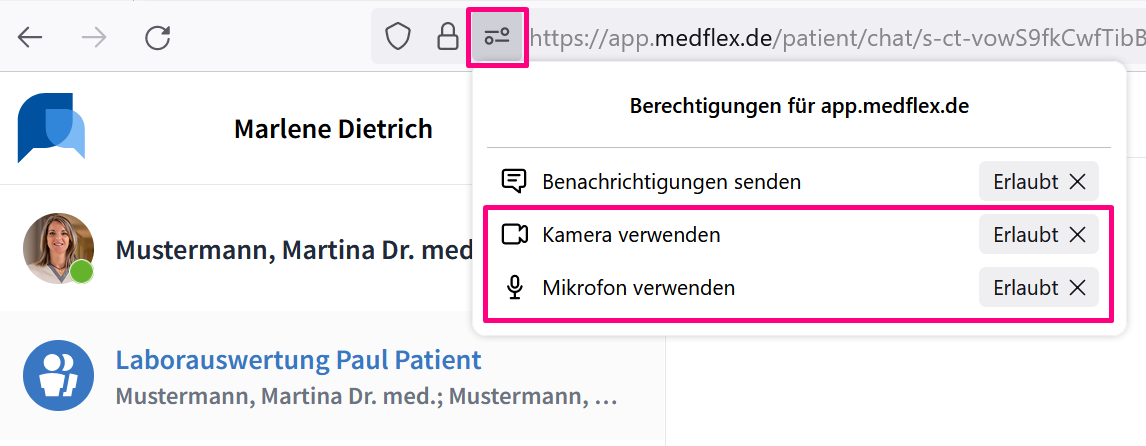The image size is (1146, 446).
Task: Click the browser forward arrow
Action: 94,37
